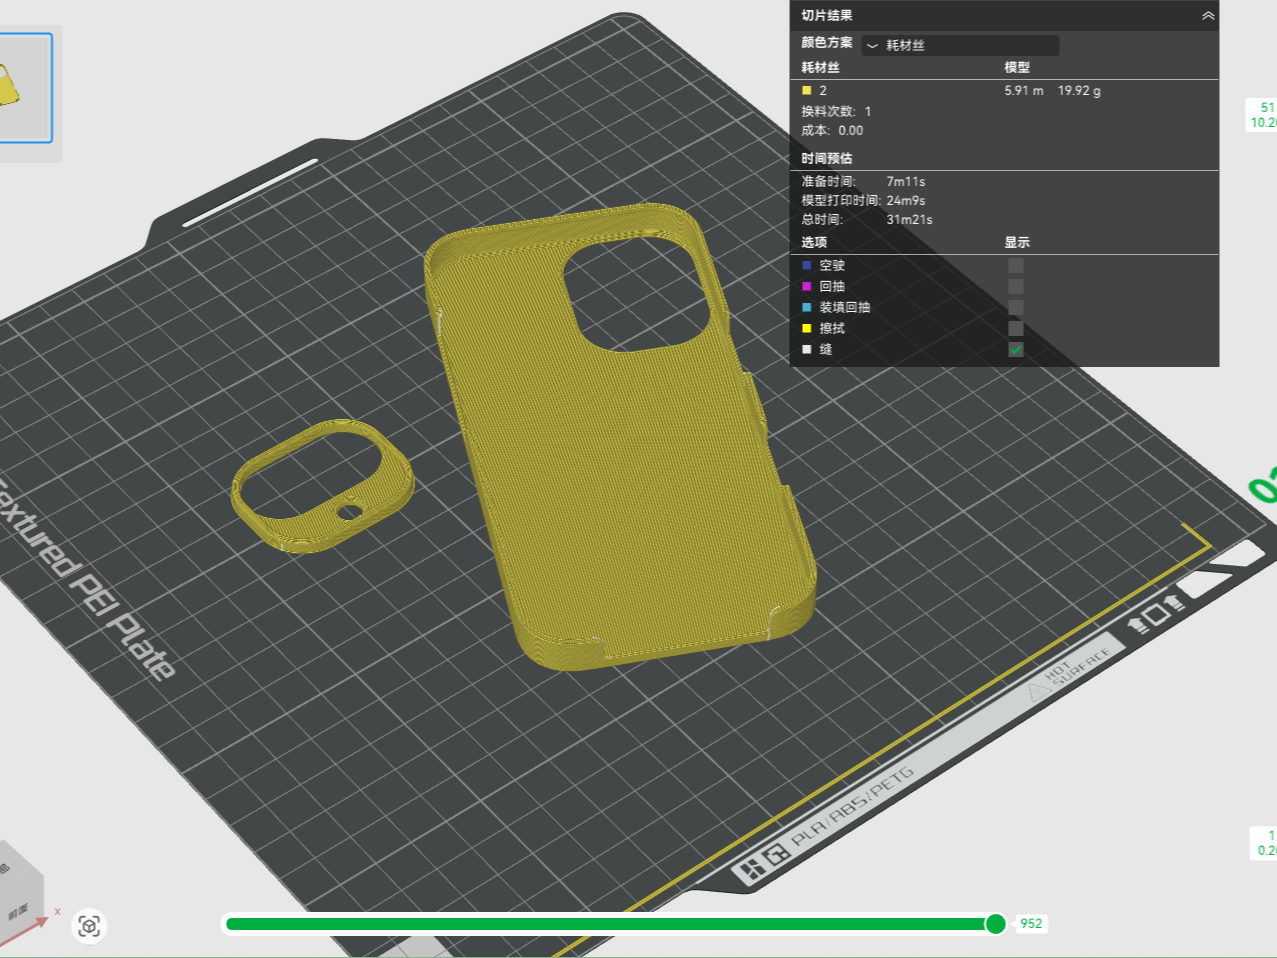
Task: Click the blue 空驶 legend swatch
Action: [x=807, y=265]
